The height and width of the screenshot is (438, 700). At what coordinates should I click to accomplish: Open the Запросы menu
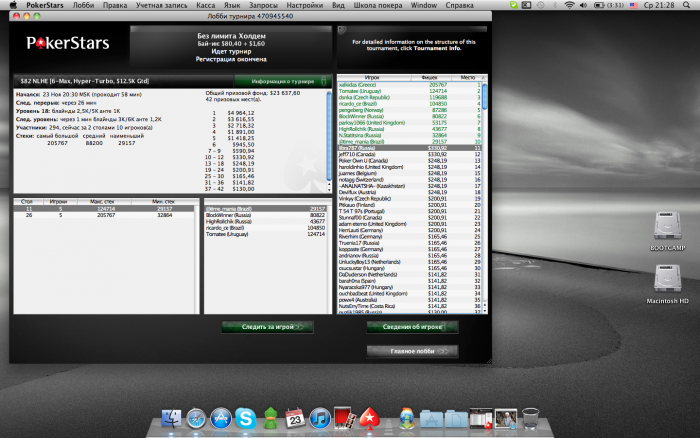click(263, 5)
